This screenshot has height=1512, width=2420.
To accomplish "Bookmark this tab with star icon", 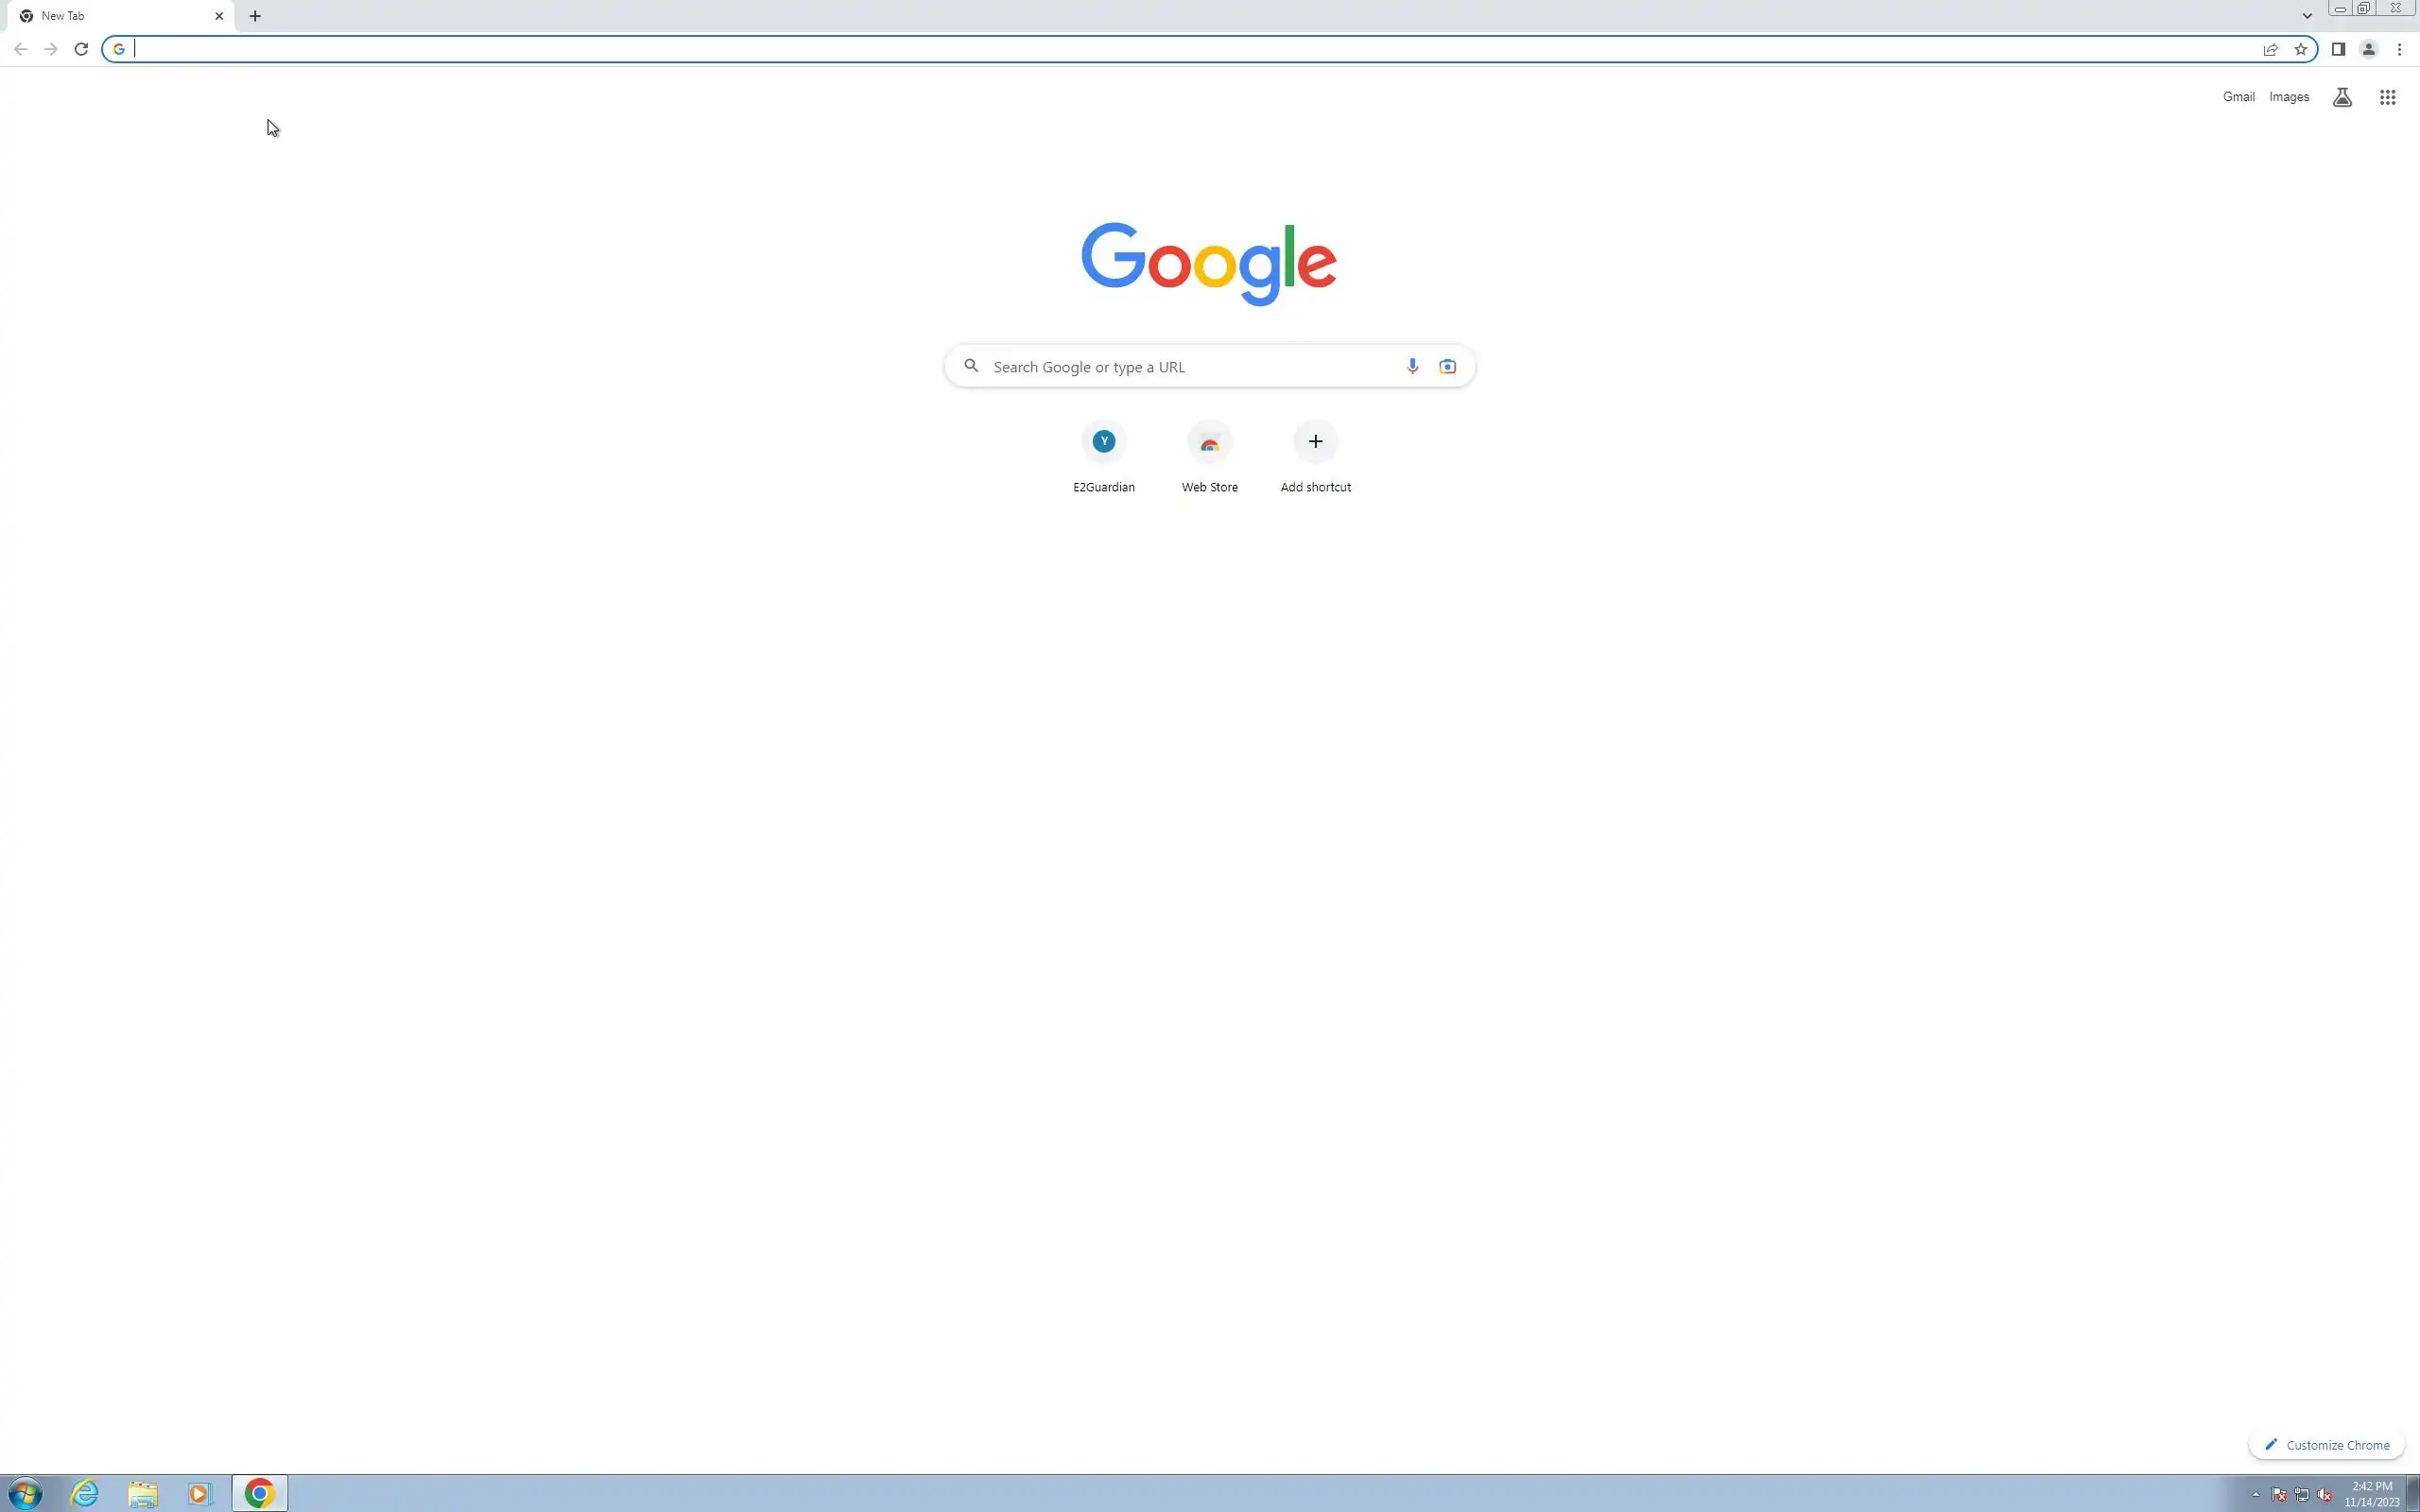I will coord(2300,49).
